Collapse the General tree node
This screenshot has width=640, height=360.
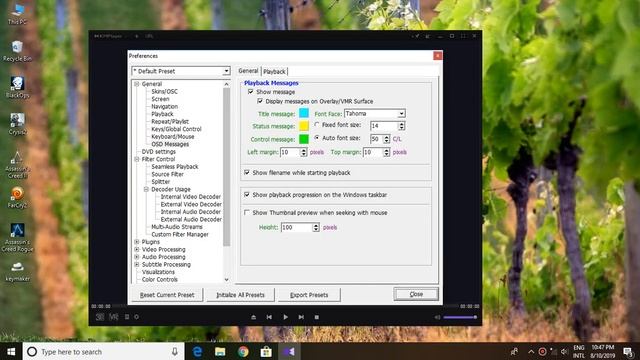pyautogui.click(x=137, y=84)
